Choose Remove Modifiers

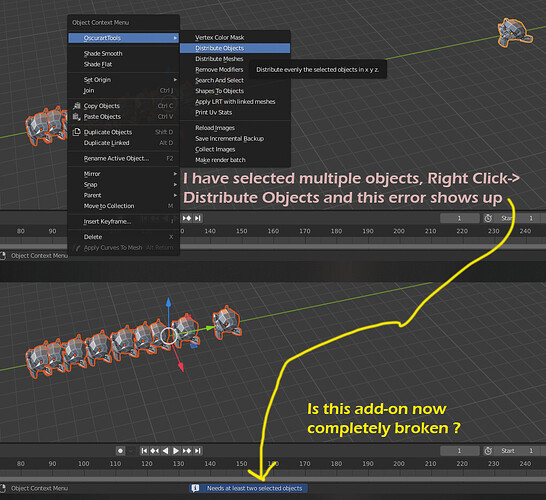pos(219,70)
